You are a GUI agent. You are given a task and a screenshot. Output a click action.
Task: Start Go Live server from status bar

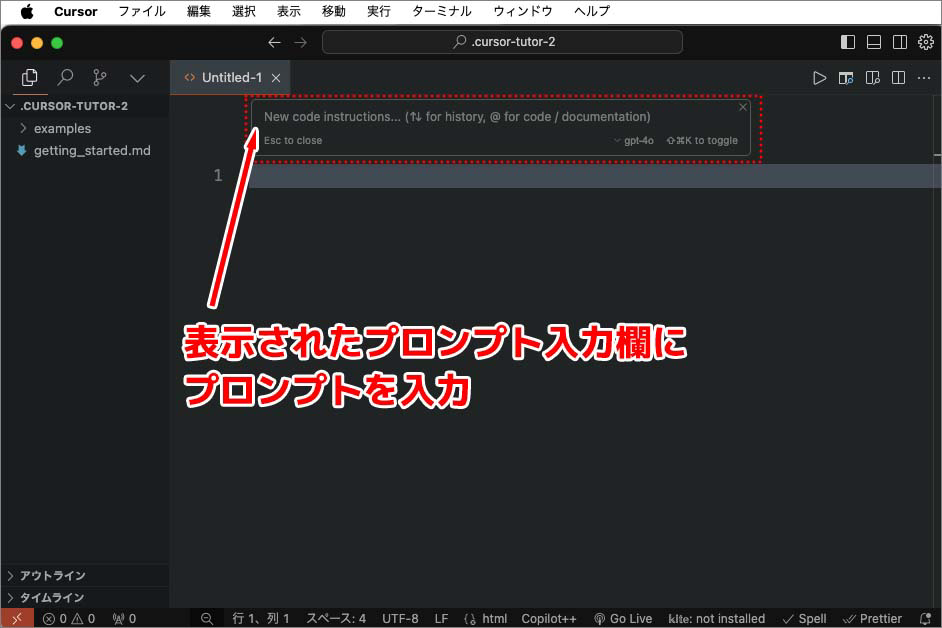622,618
